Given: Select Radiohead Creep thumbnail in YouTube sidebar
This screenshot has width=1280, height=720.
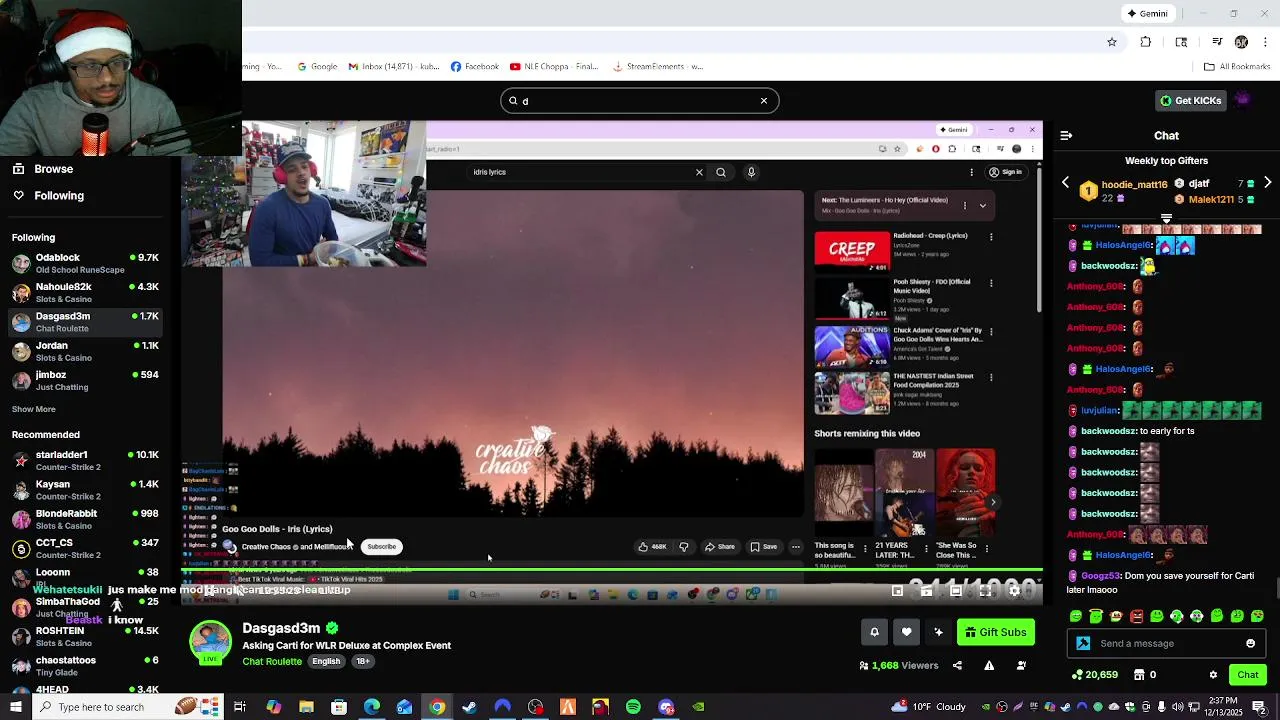Looking at the screenshot, I should 852,252.
